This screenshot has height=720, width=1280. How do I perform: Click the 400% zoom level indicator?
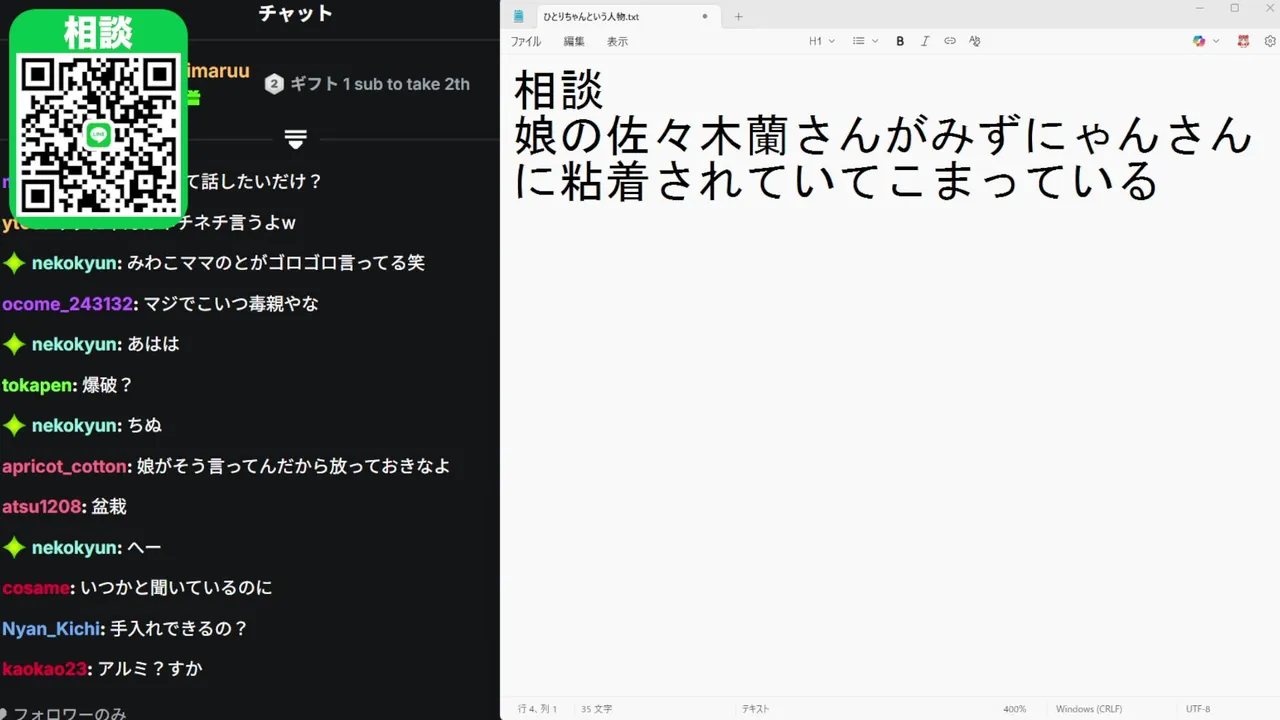[x=1015, y=709]
